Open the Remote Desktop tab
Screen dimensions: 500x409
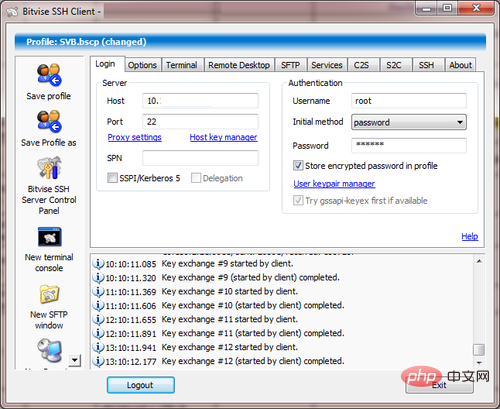[x=239, y=65]
